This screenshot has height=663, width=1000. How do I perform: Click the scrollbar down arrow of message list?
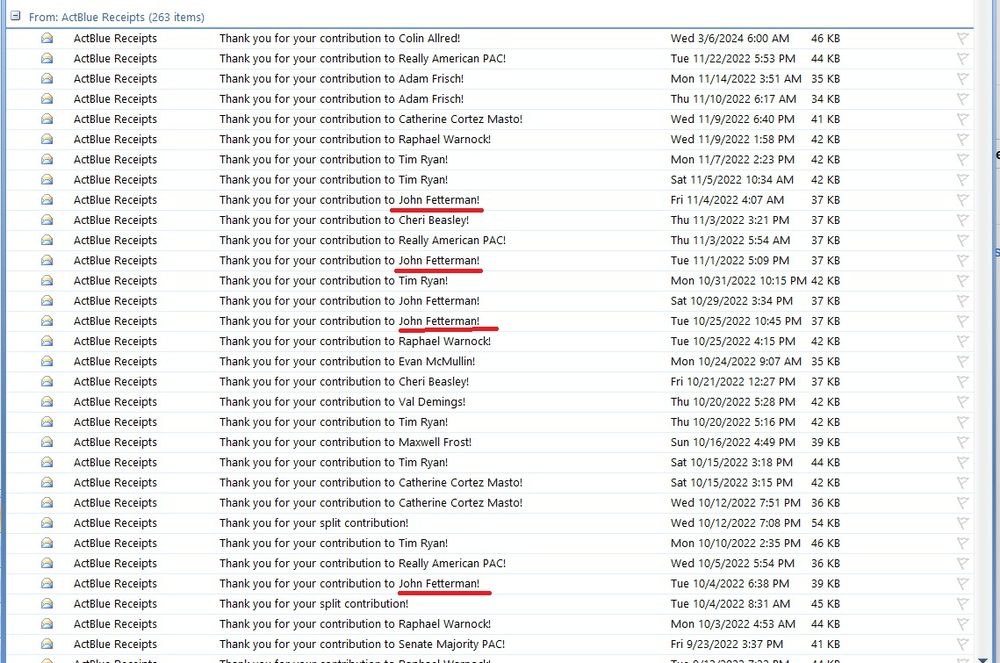[983, 659]
